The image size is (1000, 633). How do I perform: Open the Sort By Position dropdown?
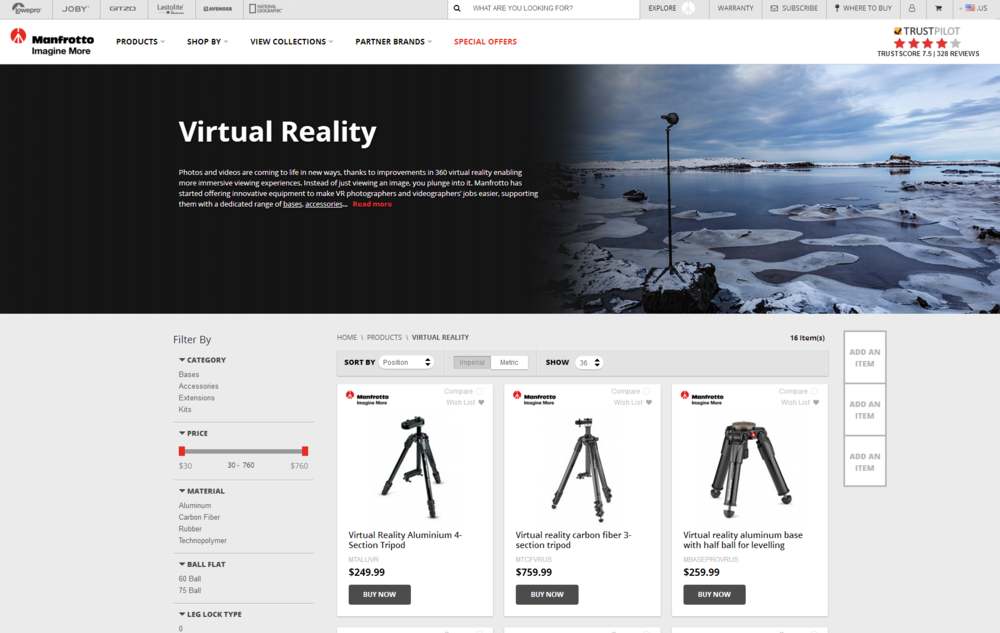point(407,363)
